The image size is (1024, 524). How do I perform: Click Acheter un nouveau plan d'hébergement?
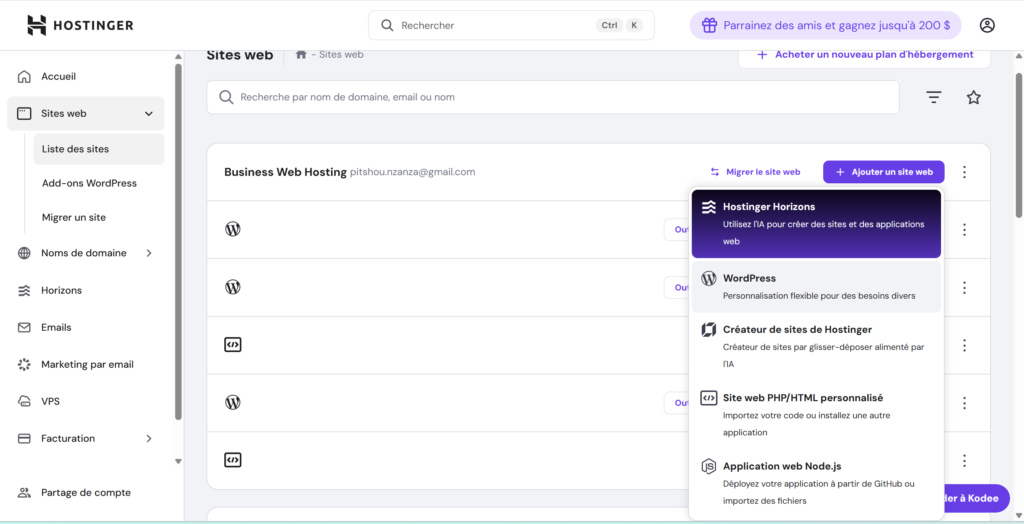(x=864, y=55)
